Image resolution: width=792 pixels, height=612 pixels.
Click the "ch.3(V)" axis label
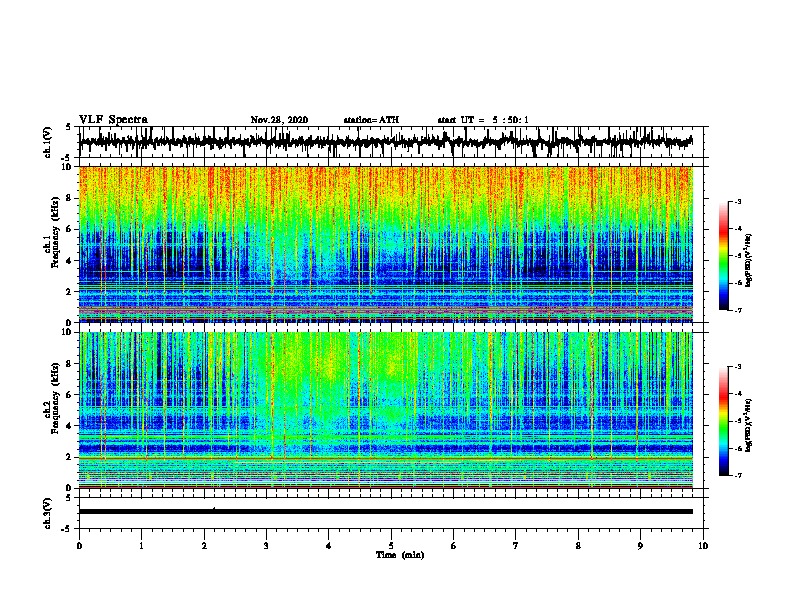click(x=48, y=513)
